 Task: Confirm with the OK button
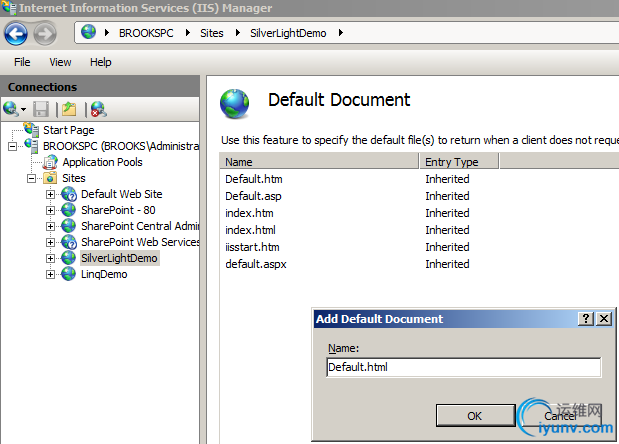coord(476,416)
